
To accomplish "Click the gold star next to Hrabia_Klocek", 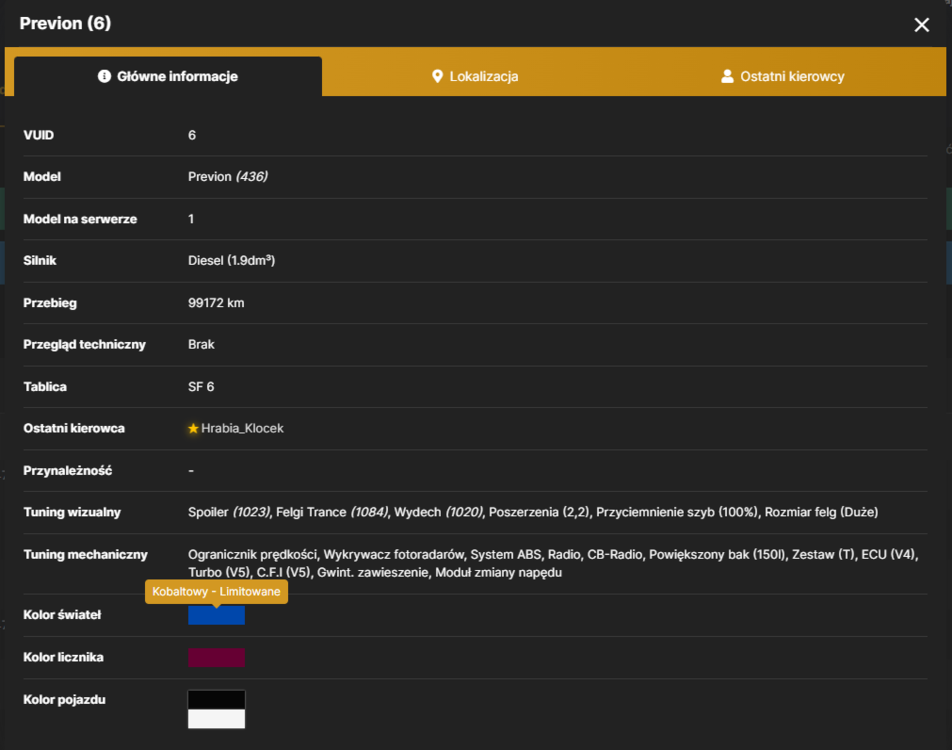I will (193, 429).
